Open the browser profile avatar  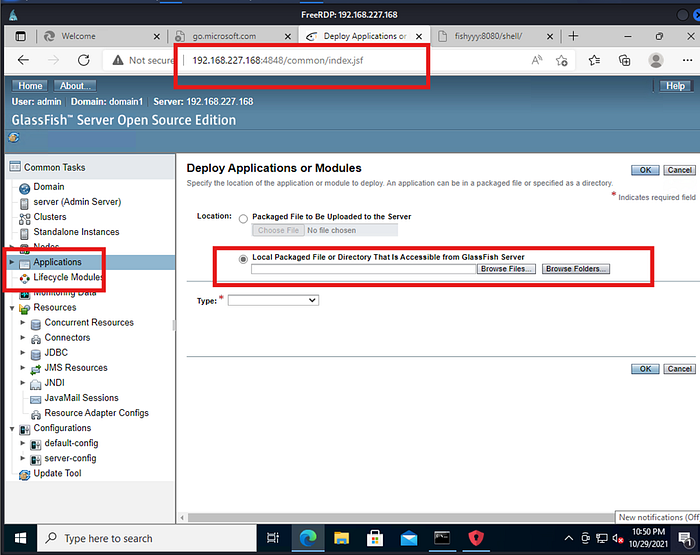point(656,60)
